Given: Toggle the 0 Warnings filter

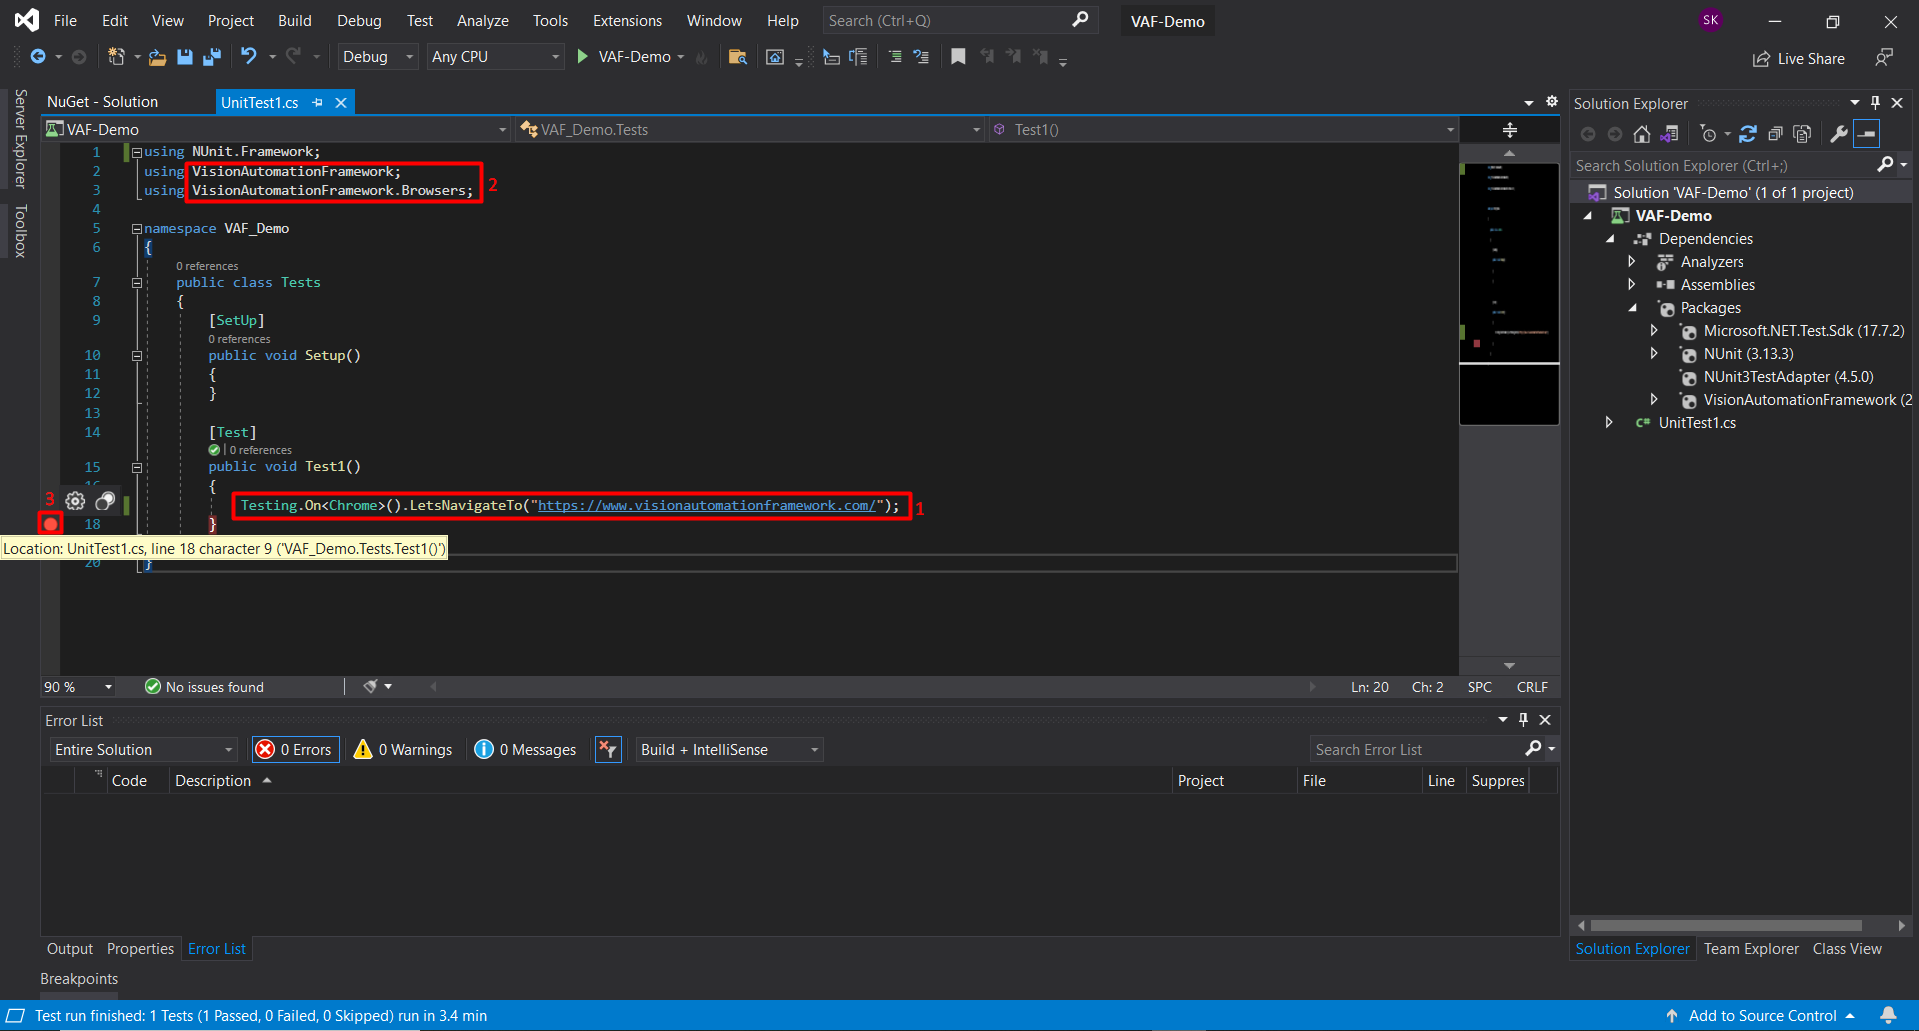Looking at the screenshot, I should click(403, 749).
